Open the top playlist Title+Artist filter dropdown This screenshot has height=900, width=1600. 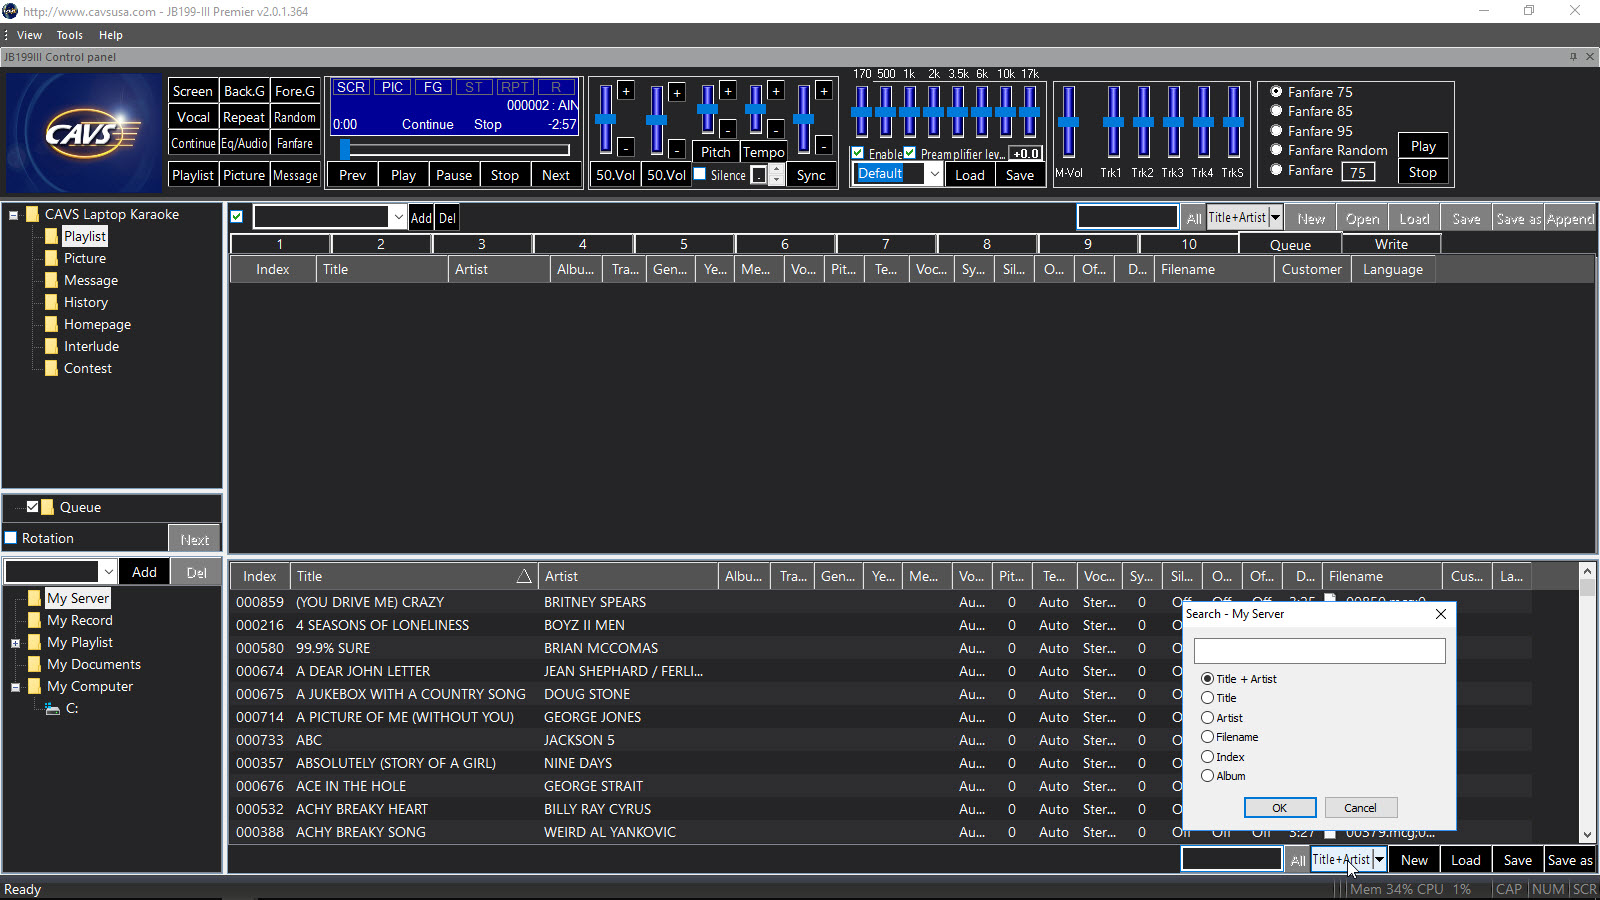[x=1276, y=218]
